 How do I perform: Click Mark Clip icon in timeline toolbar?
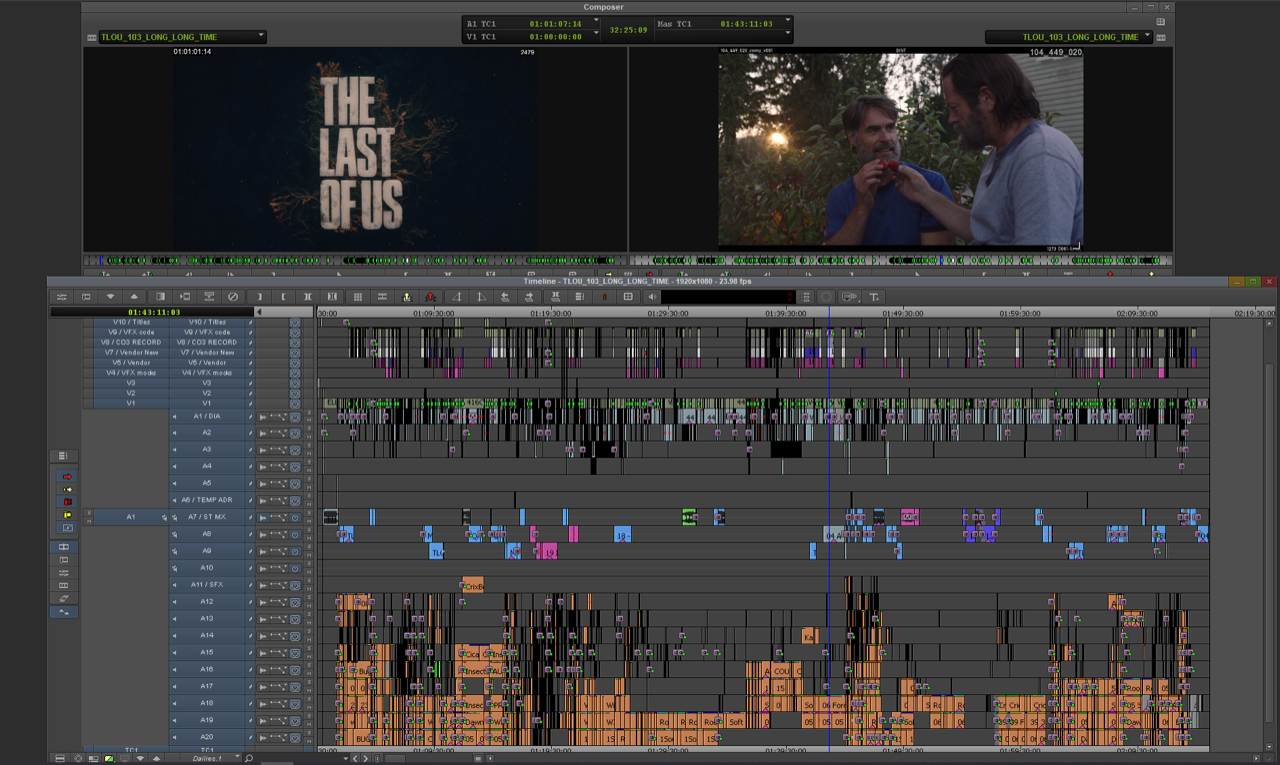(308, 297)
